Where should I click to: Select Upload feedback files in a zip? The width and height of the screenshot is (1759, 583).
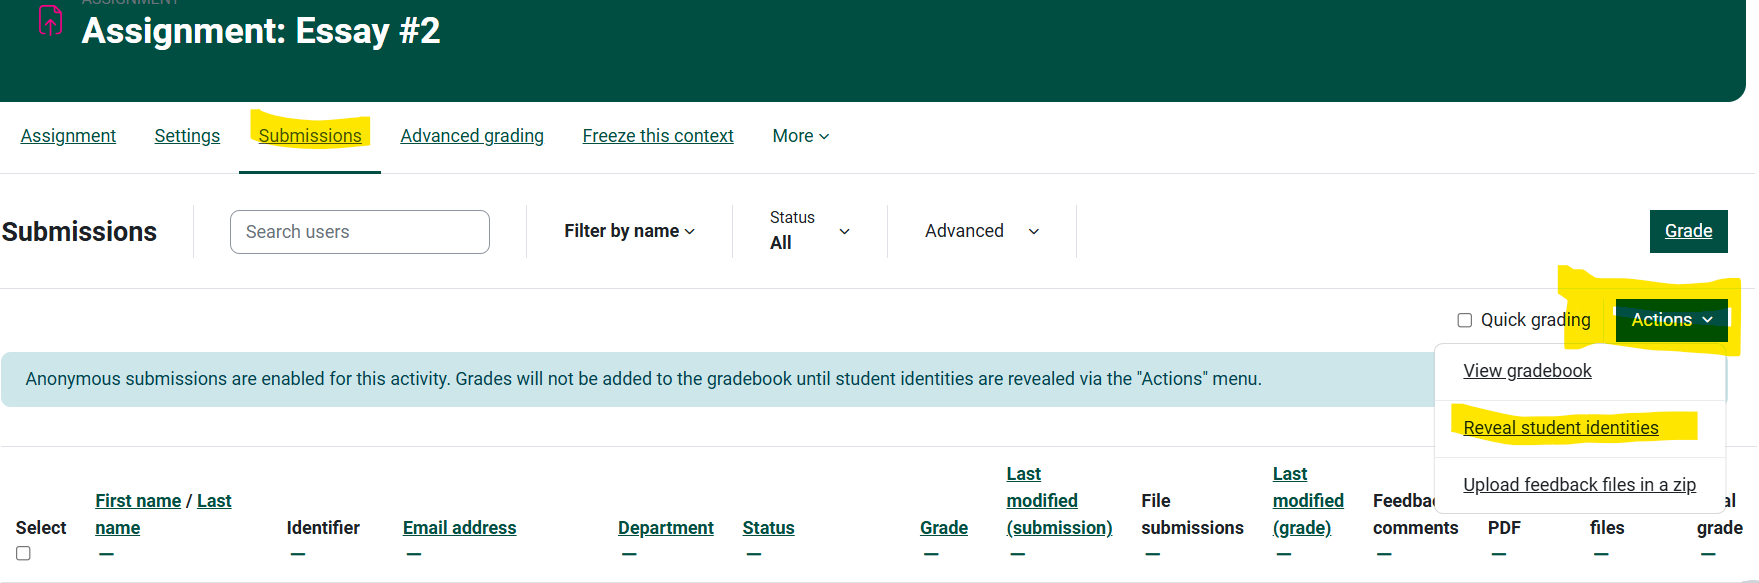[x=1579, y=485]
